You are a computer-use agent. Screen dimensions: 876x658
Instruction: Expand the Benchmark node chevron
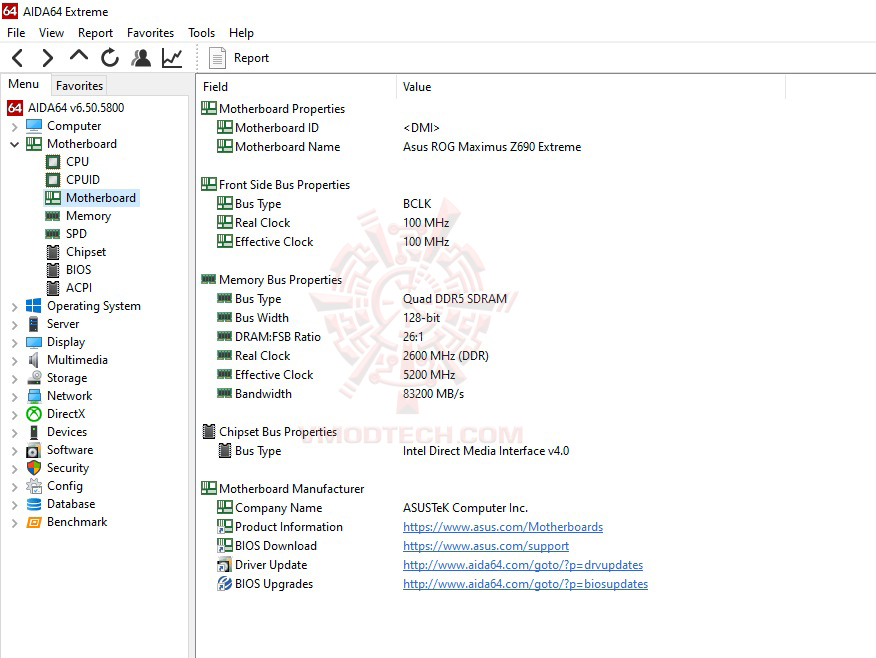click(x=15, y=523)
